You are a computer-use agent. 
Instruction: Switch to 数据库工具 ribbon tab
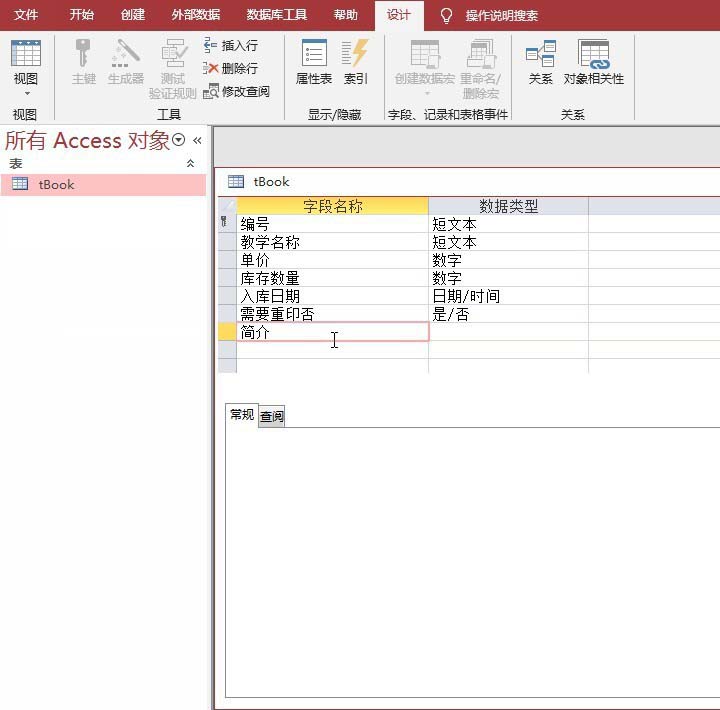click(x=277, y=15)
